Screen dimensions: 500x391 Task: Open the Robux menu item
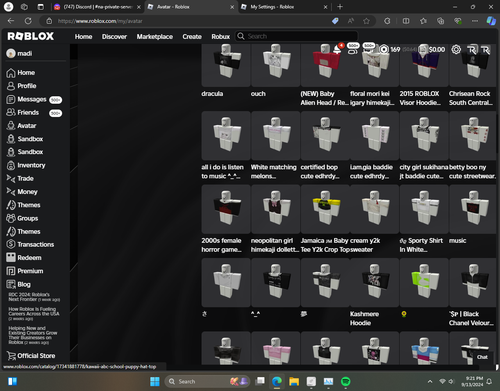(x=221, y=37)
